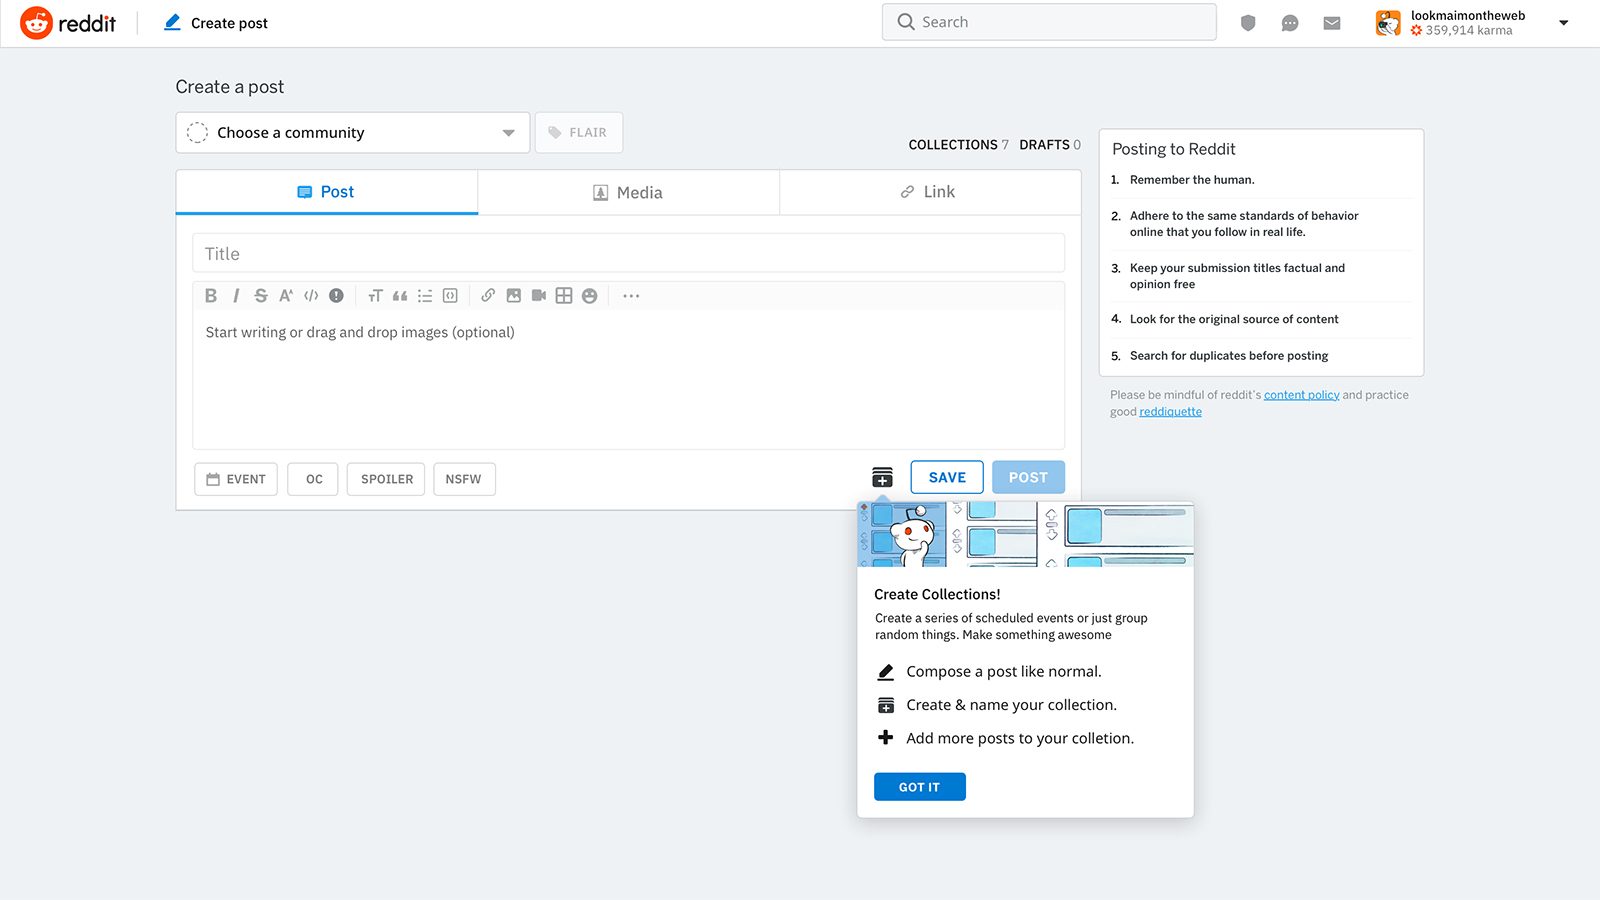1600x900 pixels.
Task: Dismiss the tooltip with GOT IT
Action: pyautogui.click(x=920, y=787)
